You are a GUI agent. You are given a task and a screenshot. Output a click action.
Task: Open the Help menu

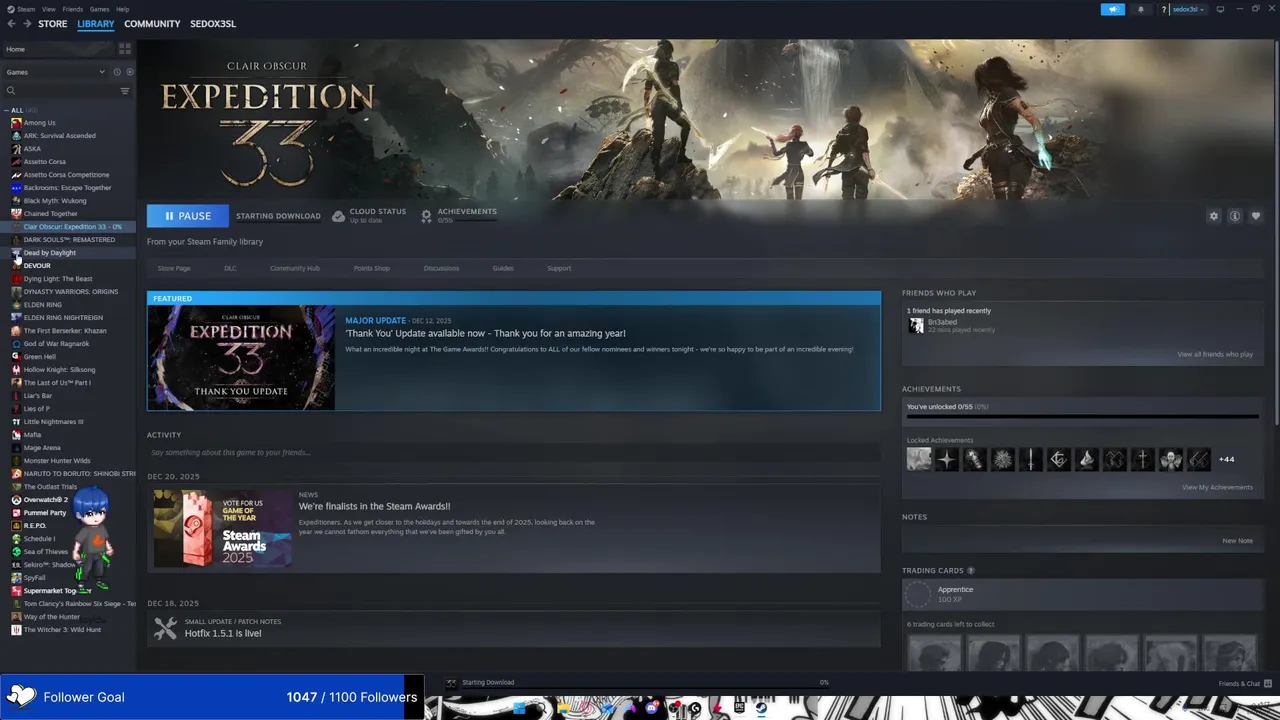pos(122,9)
